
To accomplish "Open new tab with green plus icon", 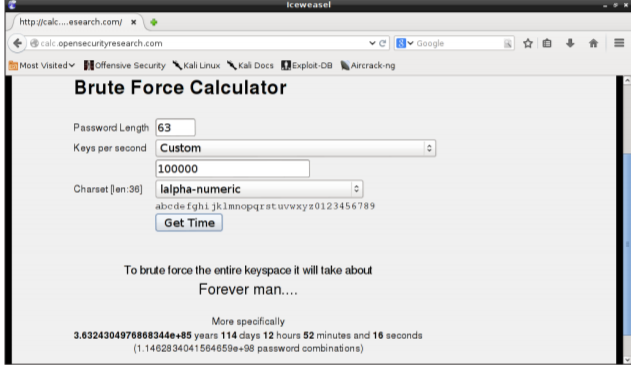I will pyautogui.click(x=154, y=22).
